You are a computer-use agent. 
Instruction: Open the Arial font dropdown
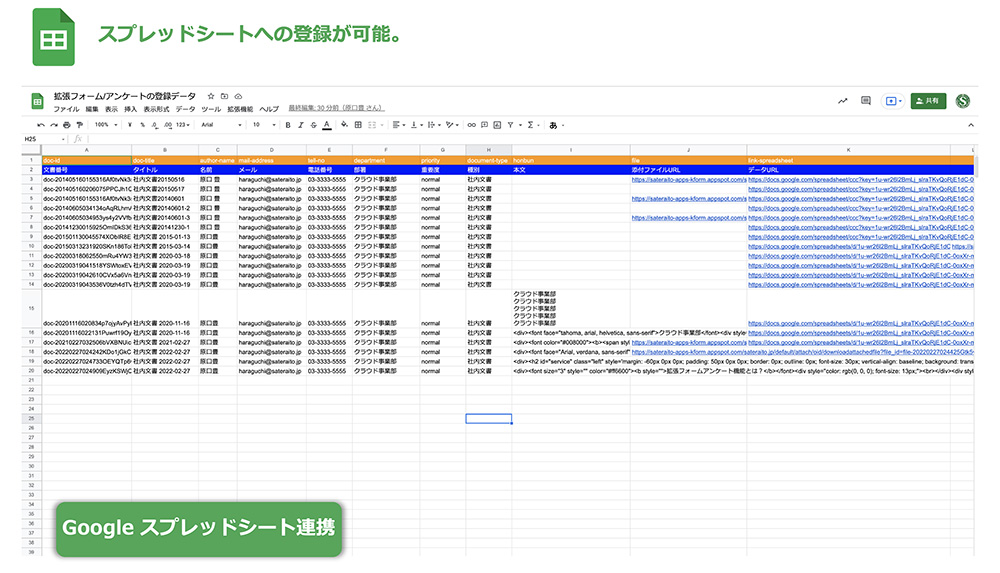click(221, 125)
